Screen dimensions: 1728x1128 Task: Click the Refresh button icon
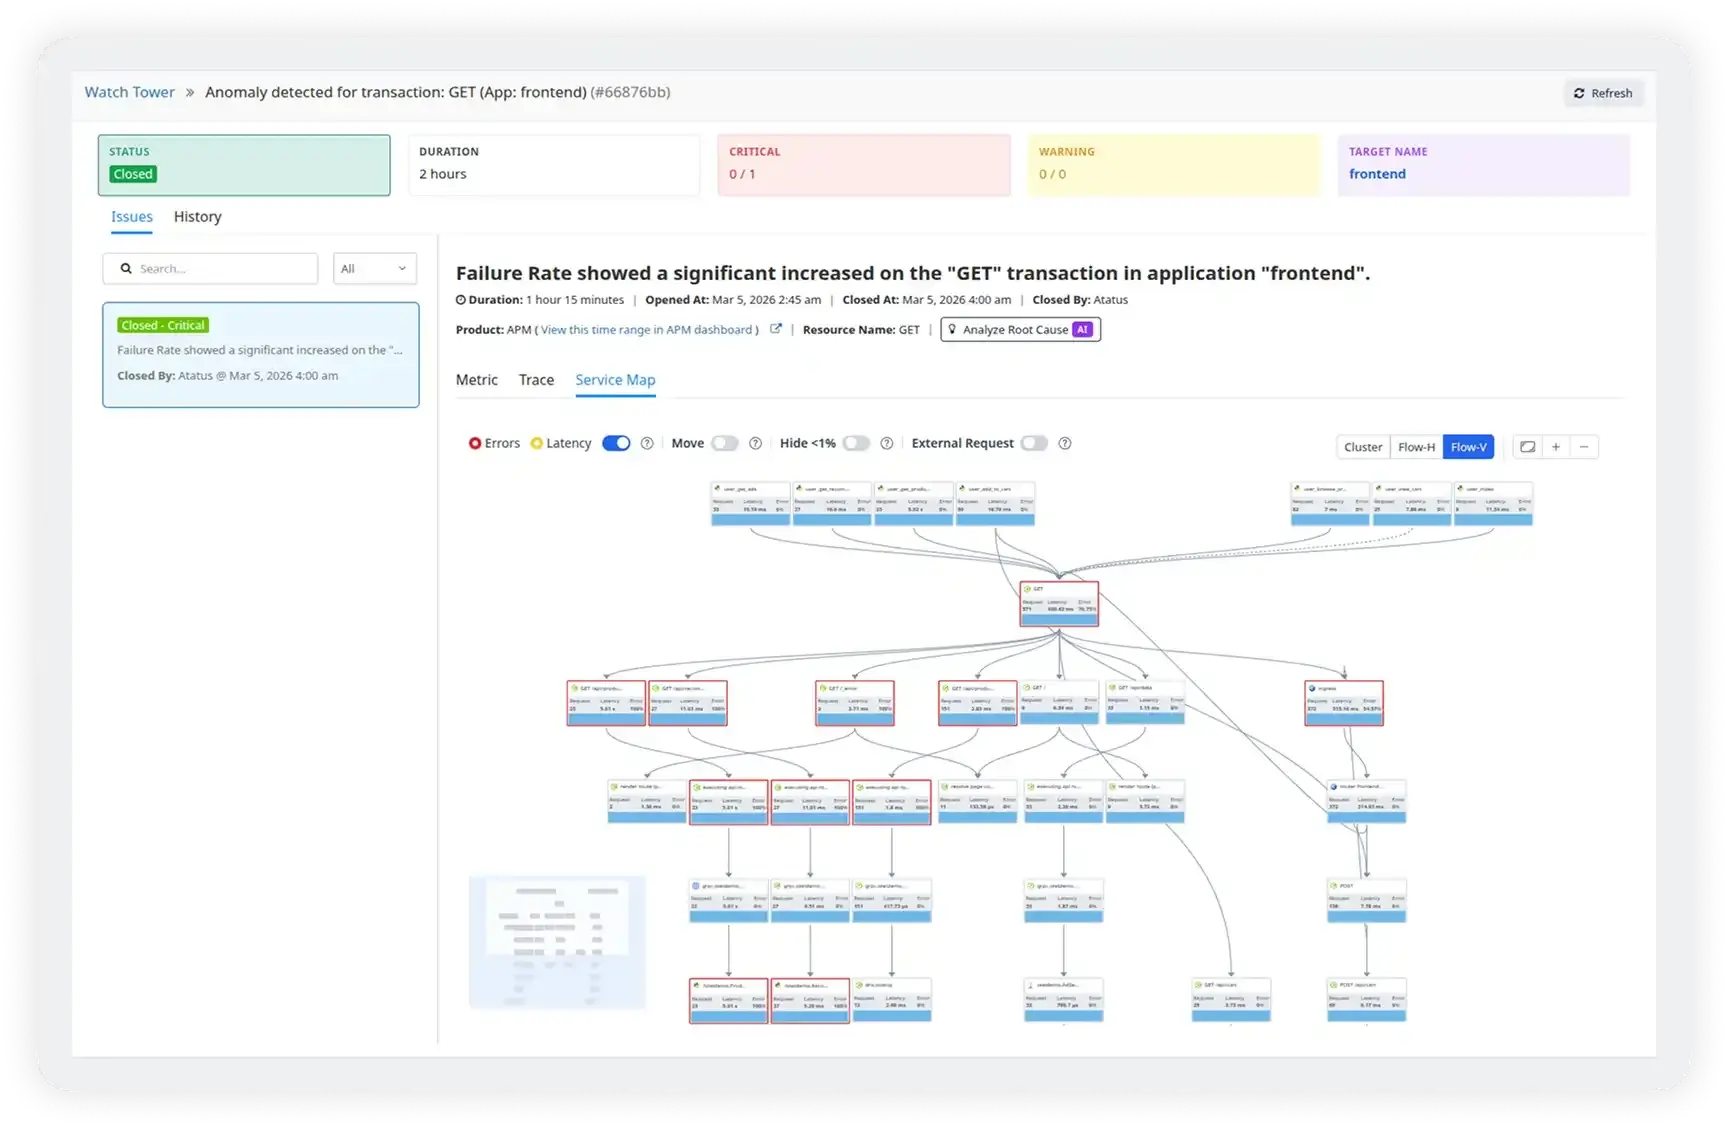tap(1579, 93)
